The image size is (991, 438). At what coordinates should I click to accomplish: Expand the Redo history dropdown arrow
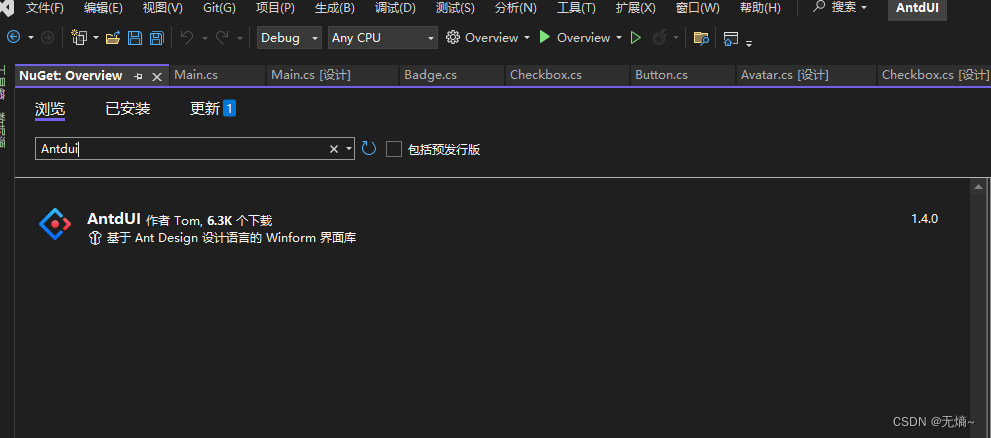pyautogui.click(x=240, y=39)
